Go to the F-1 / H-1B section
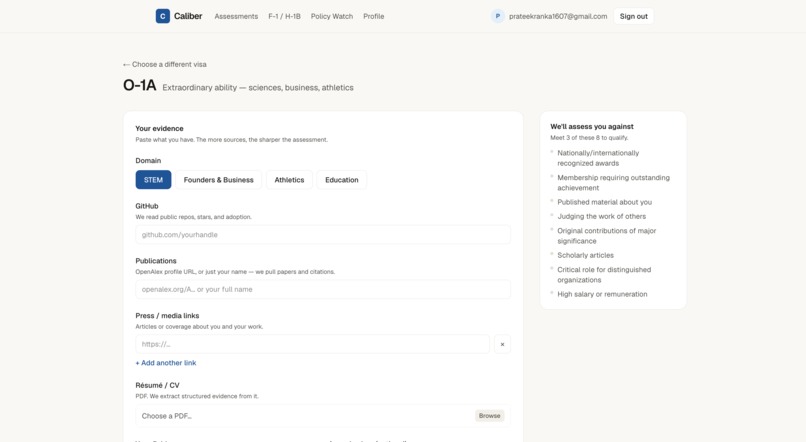This screenshot has height=442, width=806. pyautogui.click(x=284, y=16)
